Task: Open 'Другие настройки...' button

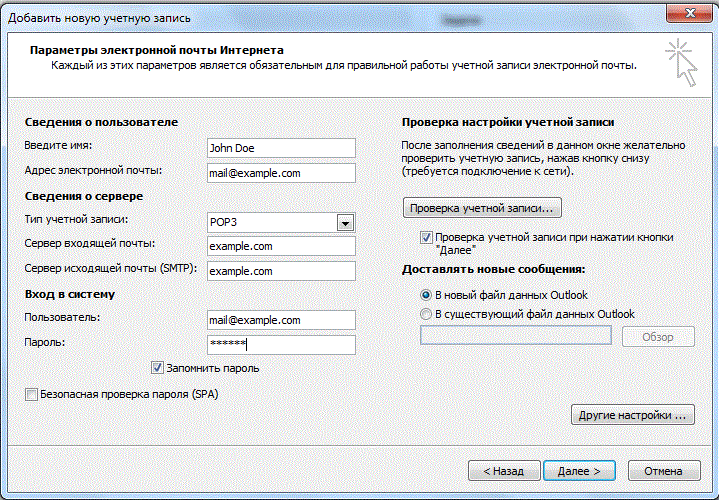Action: 631,414
